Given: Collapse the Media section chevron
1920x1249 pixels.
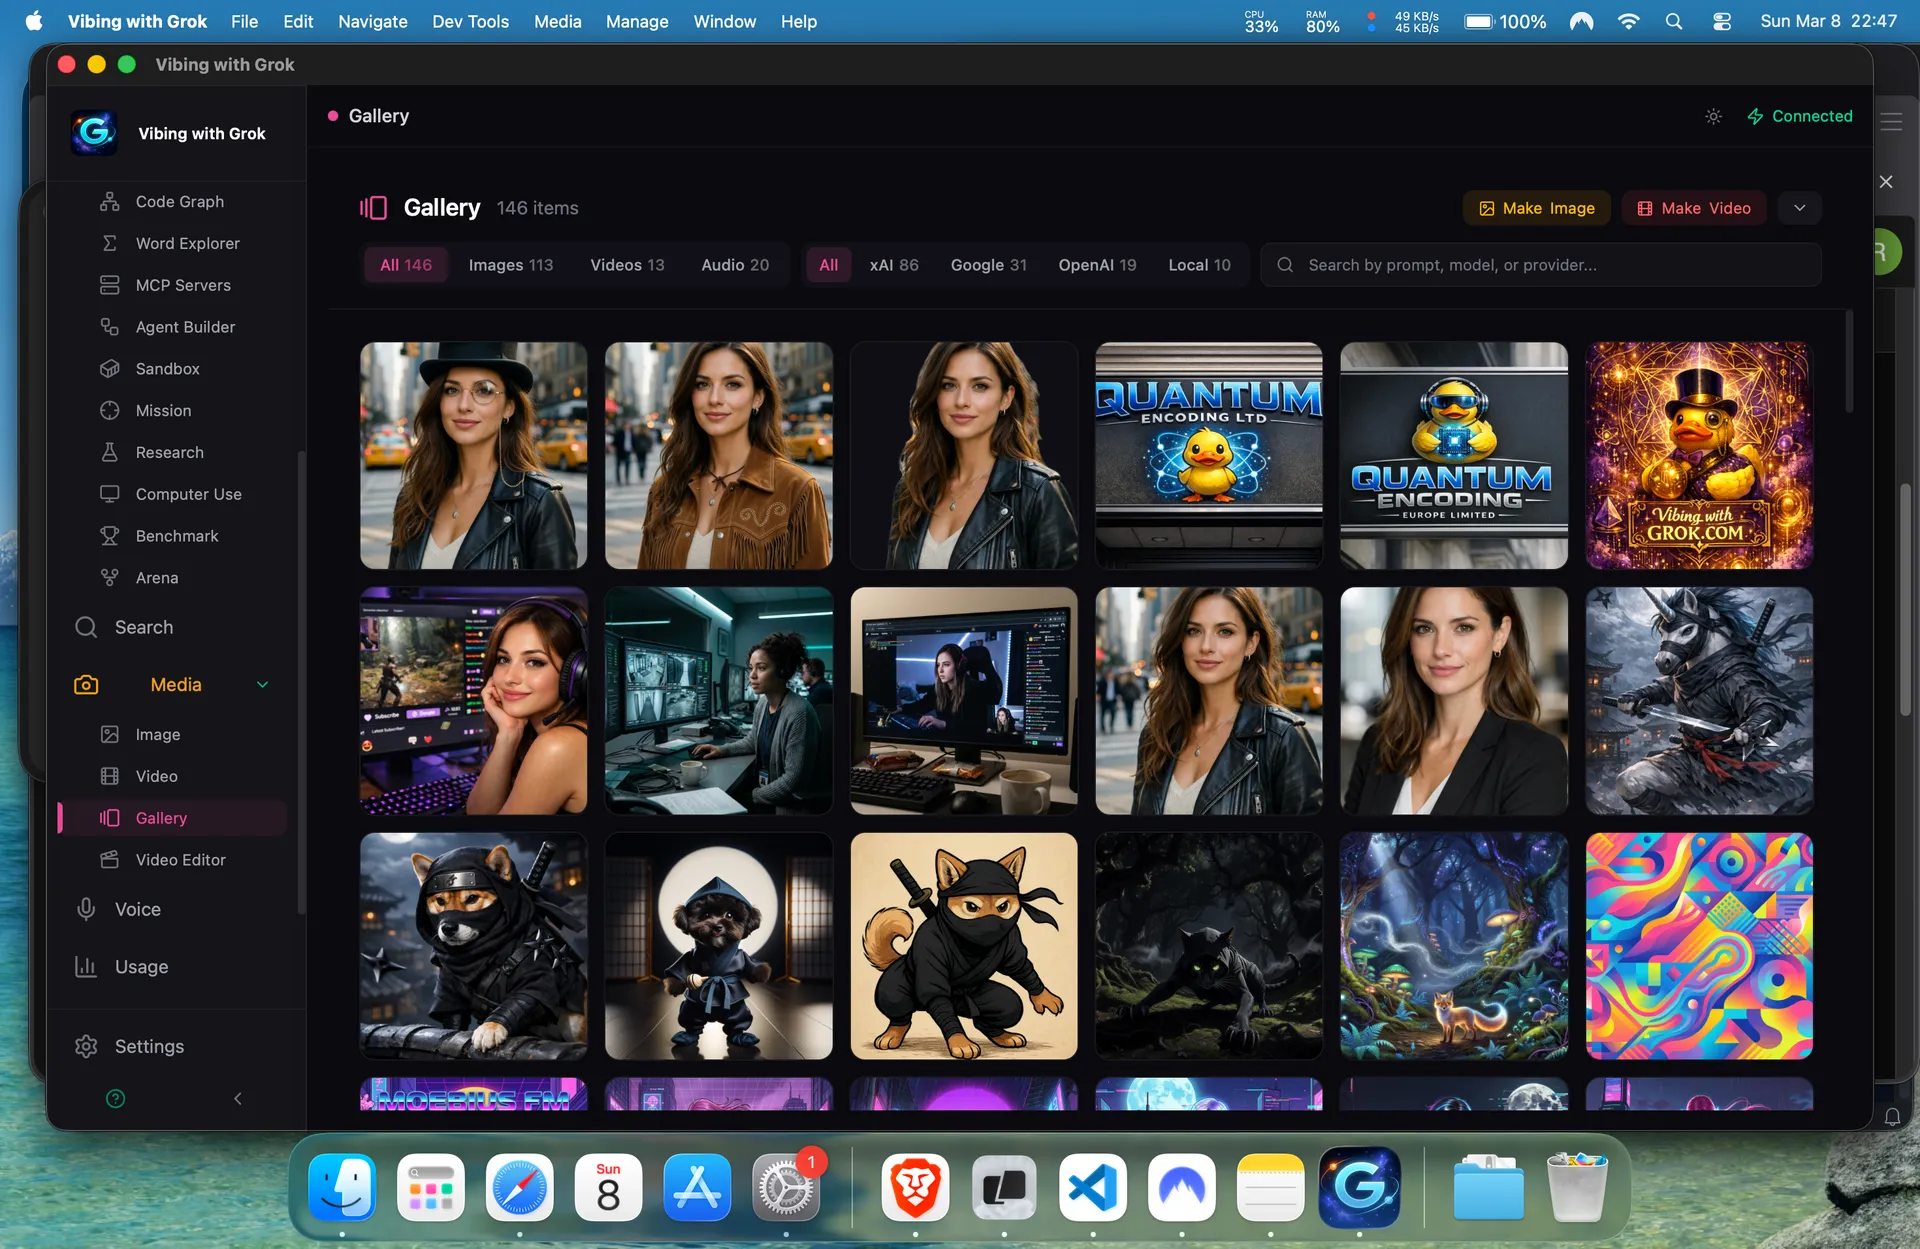Looking at the screenshot, I should pyautogui.click(x=263, y=684).
